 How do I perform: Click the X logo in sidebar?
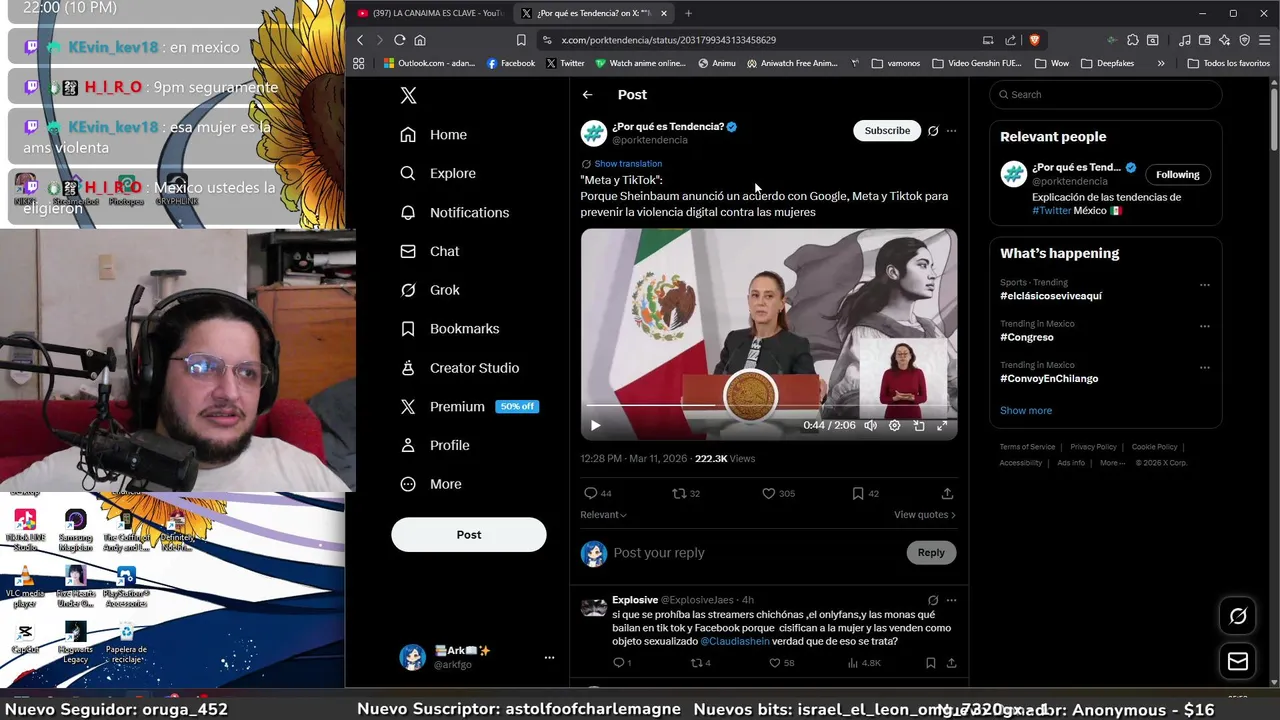coord(408,95)
